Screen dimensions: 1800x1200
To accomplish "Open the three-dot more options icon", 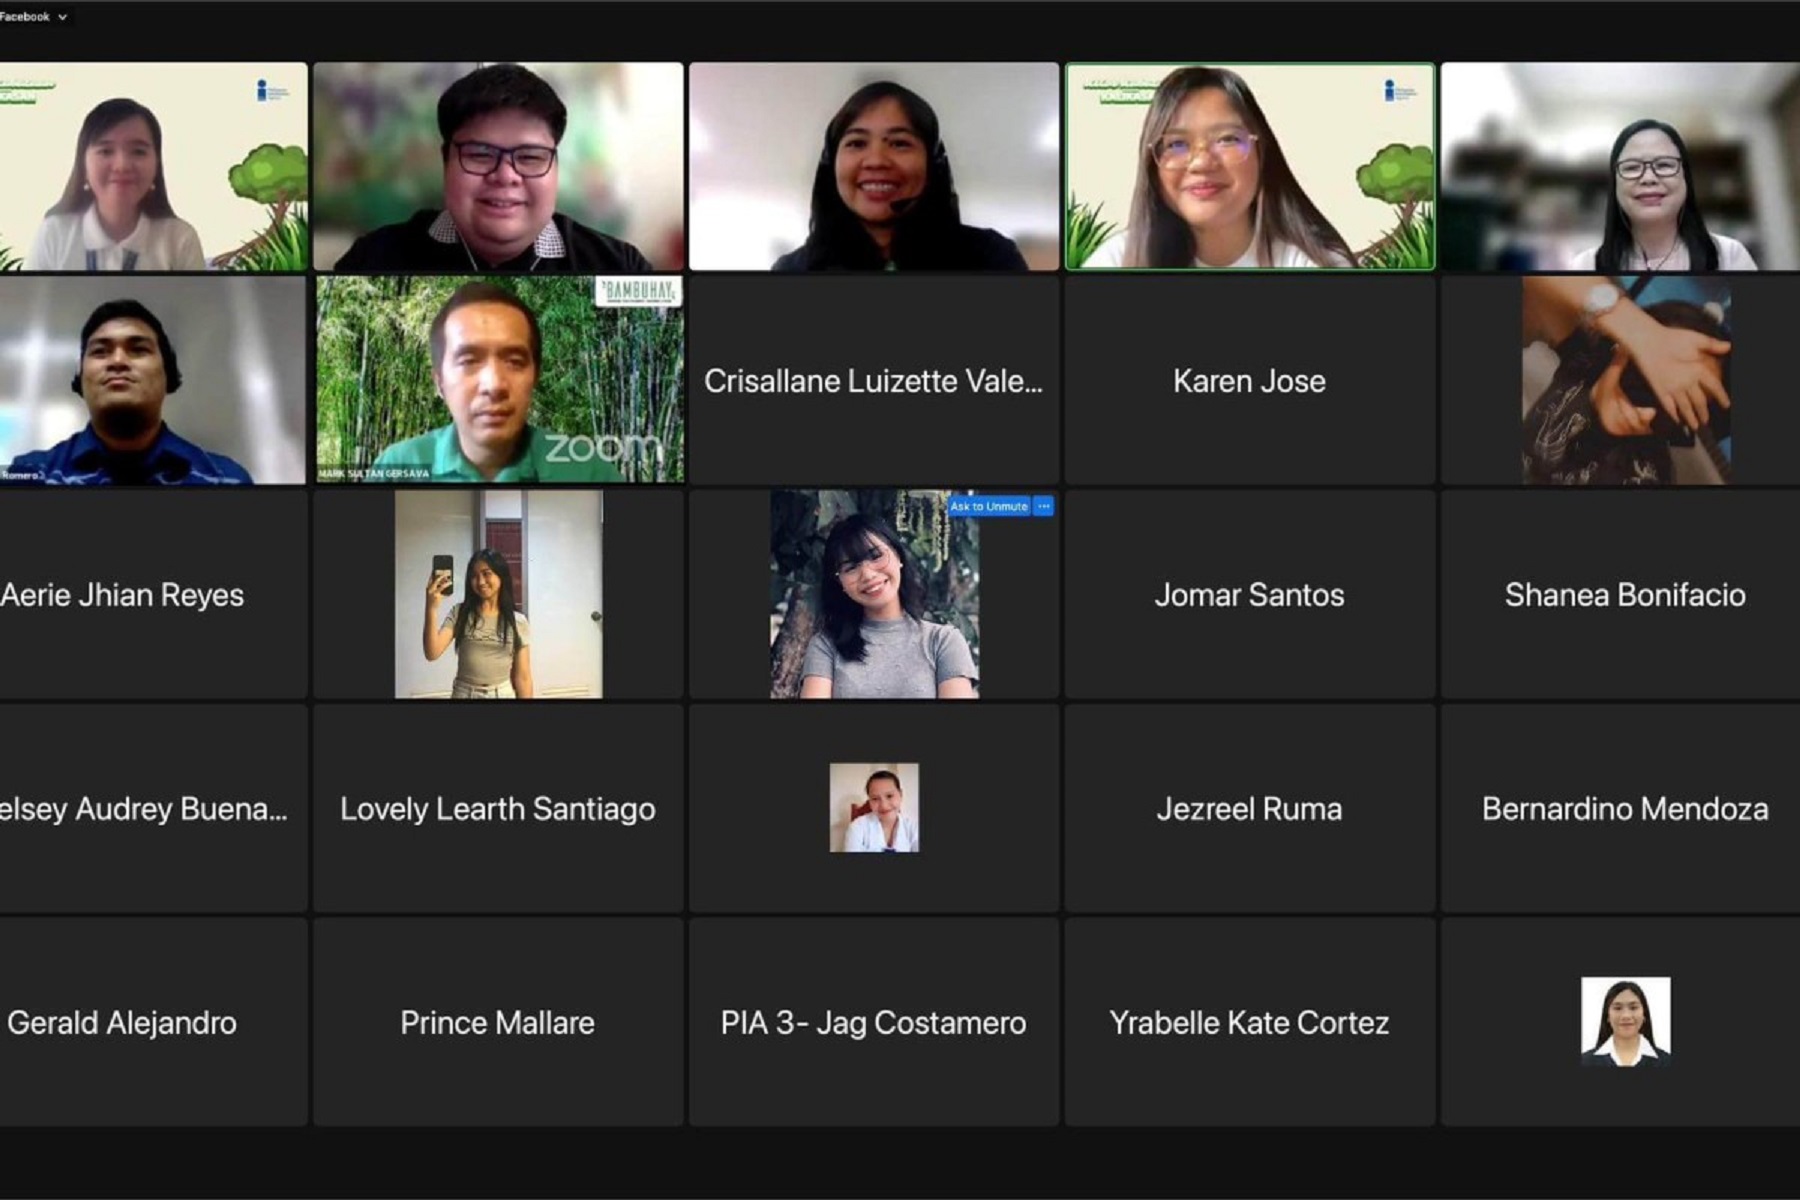I will coord(1043,506).
